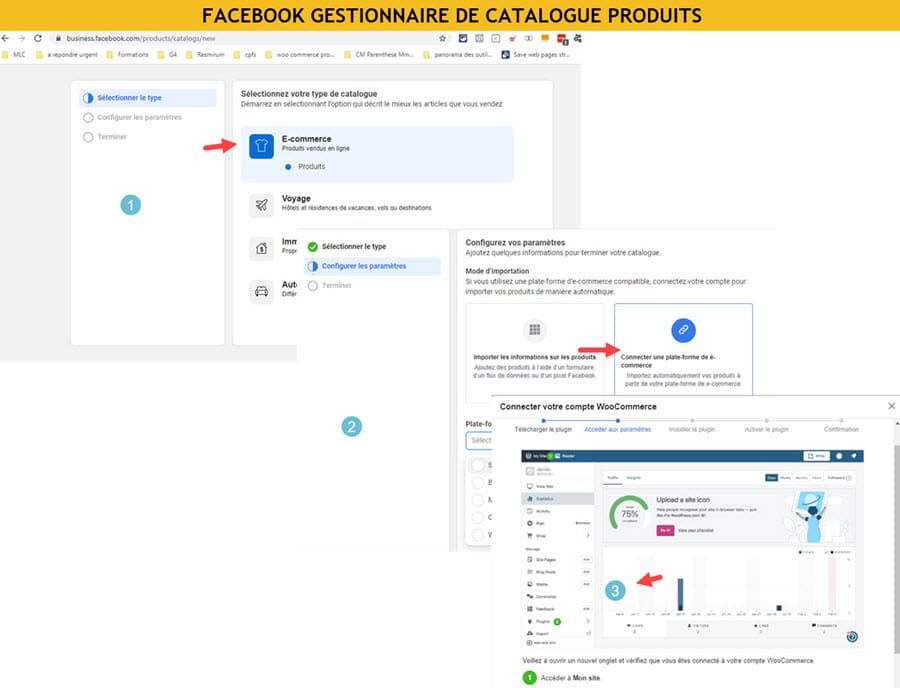
Task: Click the Immobilier house icon
Action: (261, 248)
